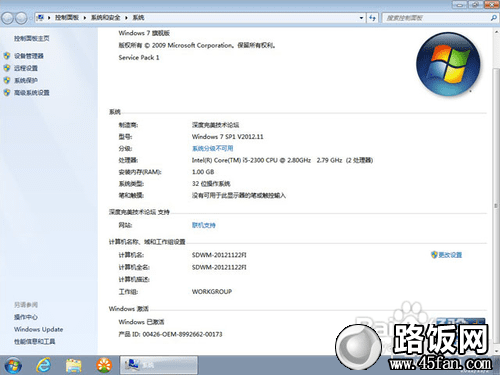Click shield icon beside Remote Settings
Image resolution: width=500 pixels, height=375 pixels.
pyautogui.click(x=7, y=68)
